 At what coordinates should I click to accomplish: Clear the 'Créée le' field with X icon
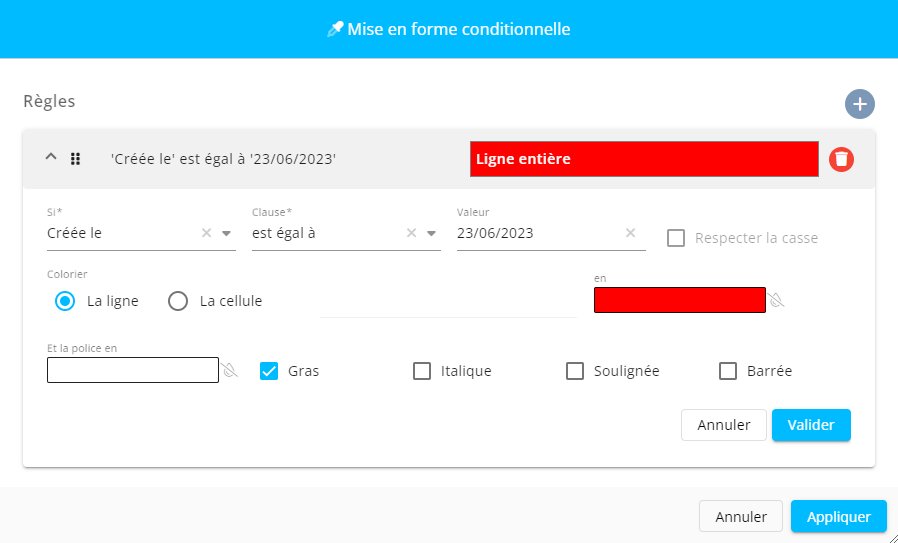pos(207,233)
